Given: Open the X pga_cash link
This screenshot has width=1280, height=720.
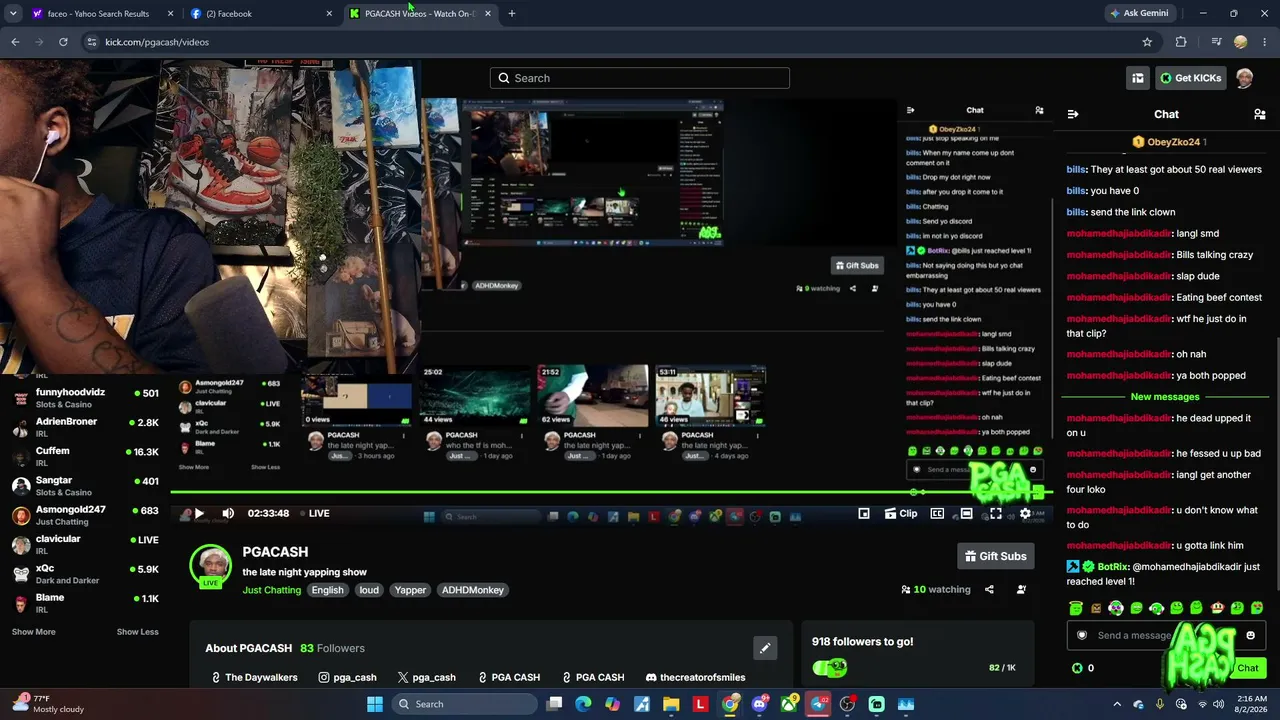Looking at the screenshot, I should pyautogui.click(x=426, y=677).
